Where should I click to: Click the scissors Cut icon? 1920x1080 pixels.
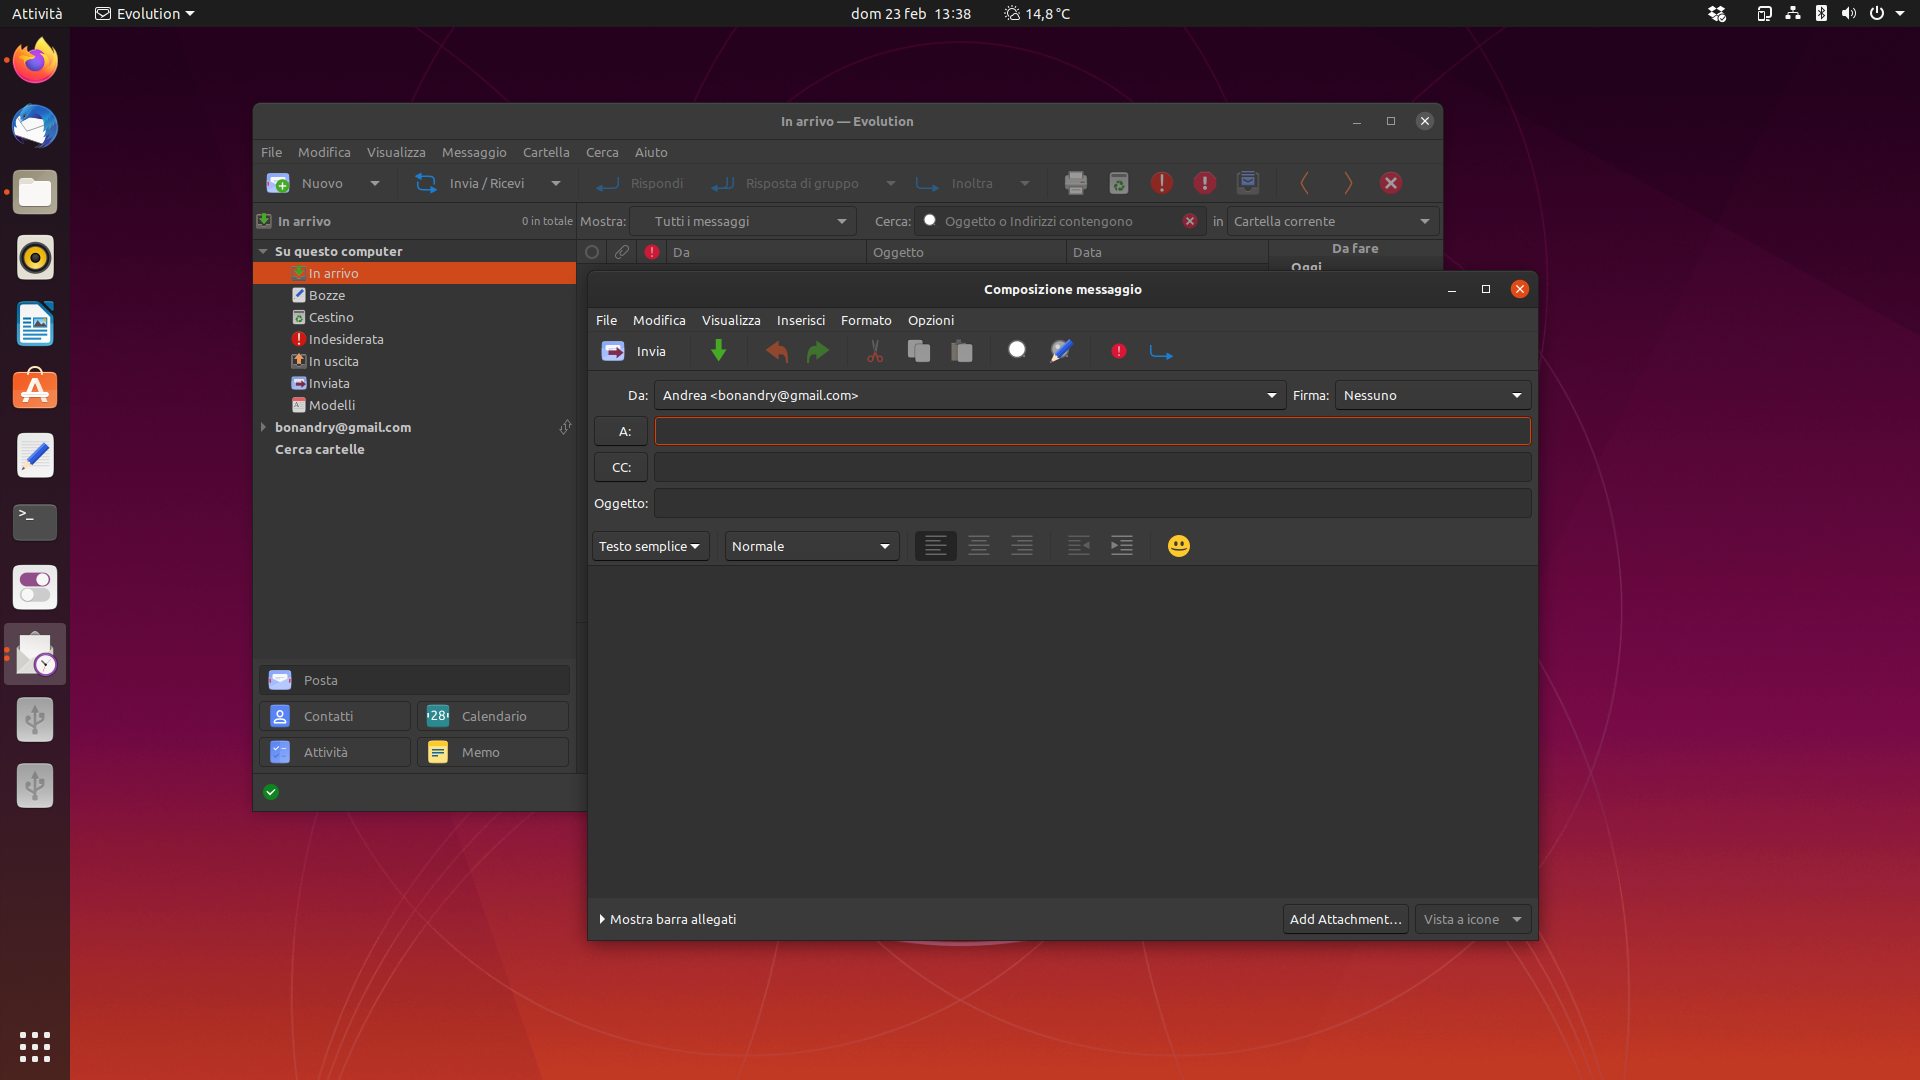point(875,351)
